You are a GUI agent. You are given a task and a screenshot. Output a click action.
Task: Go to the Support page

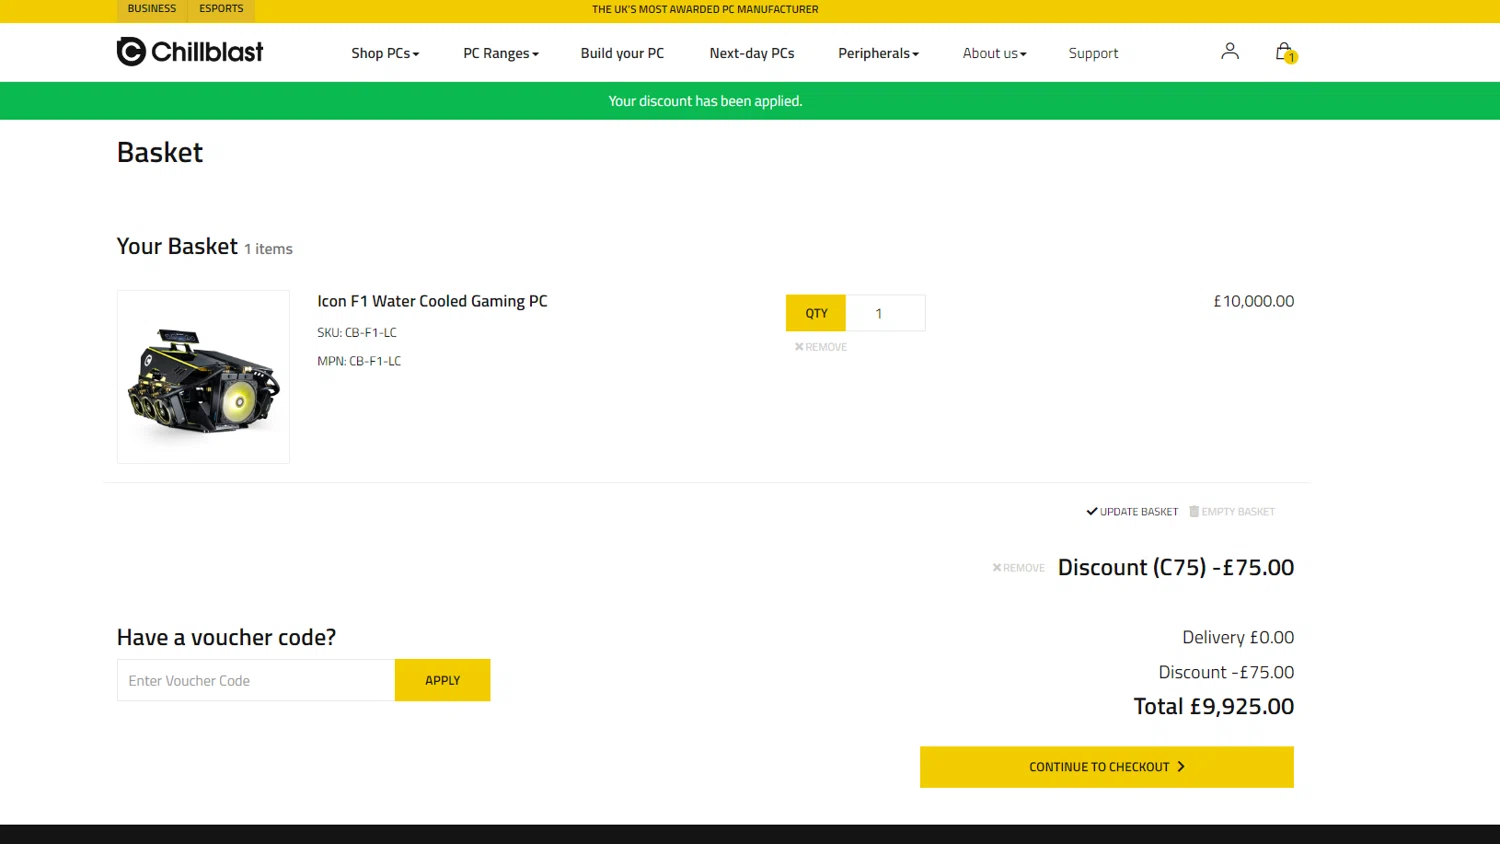coord(1093,53)
